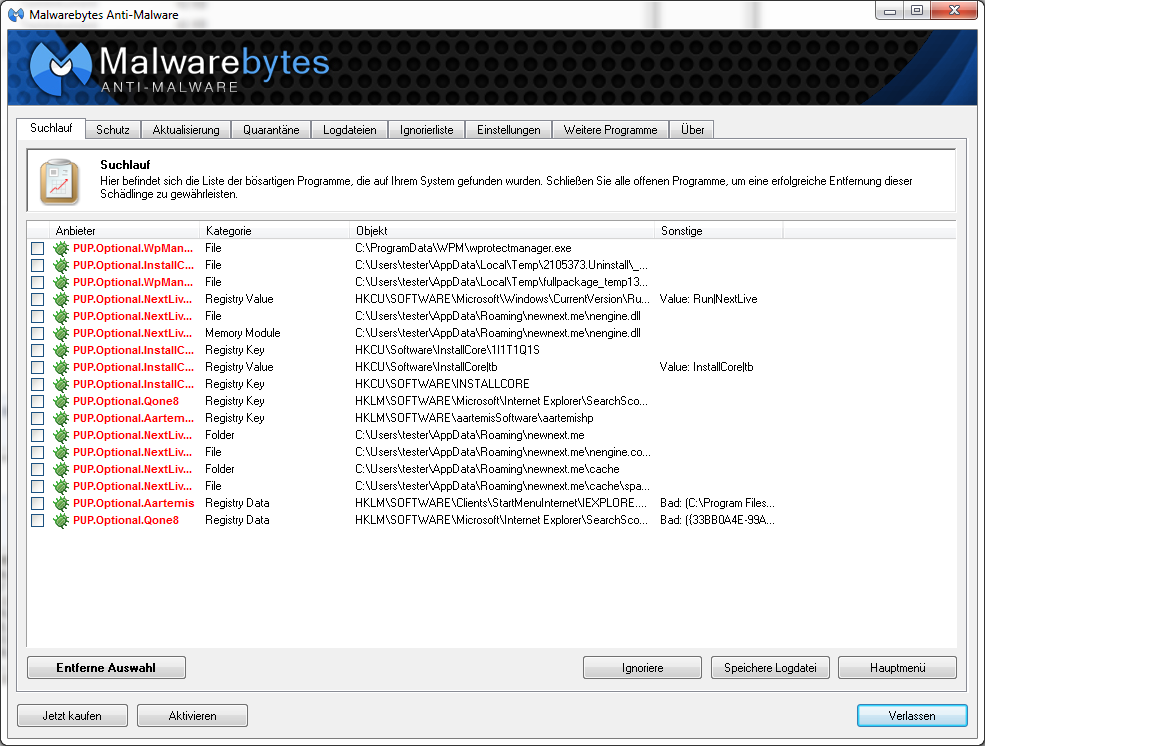Click the Ignoriere button
Viewport: 1152px width, 746px height.
(x=642, y=667)
